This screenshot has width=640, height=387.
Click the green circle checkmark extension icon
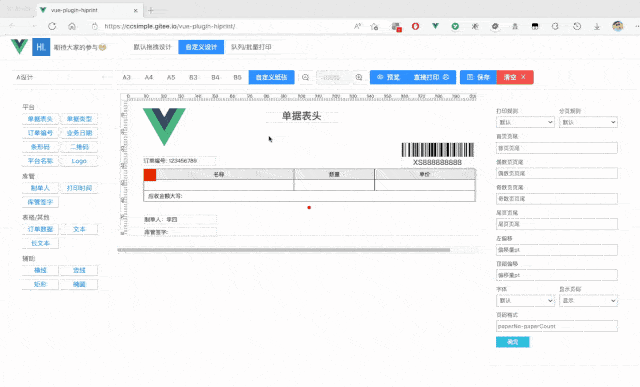pyautogui.click(x=455, y=26)
